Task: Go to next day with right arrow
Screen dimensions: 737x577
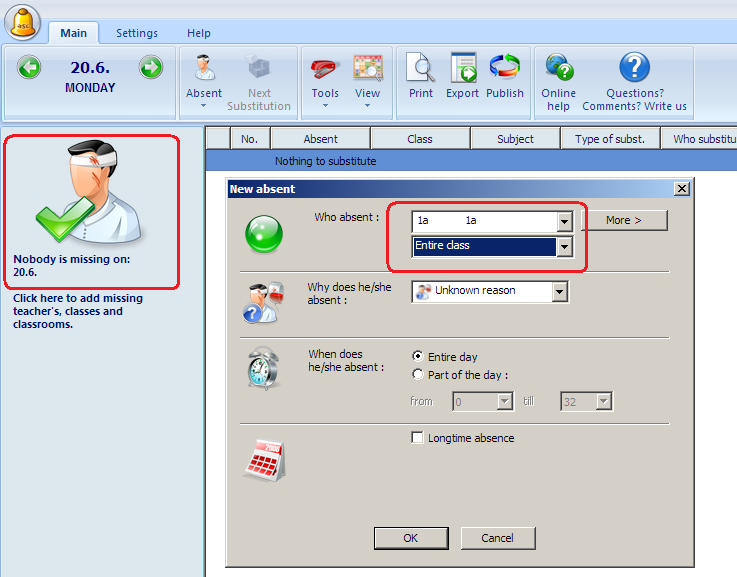Action: point(150,68)
